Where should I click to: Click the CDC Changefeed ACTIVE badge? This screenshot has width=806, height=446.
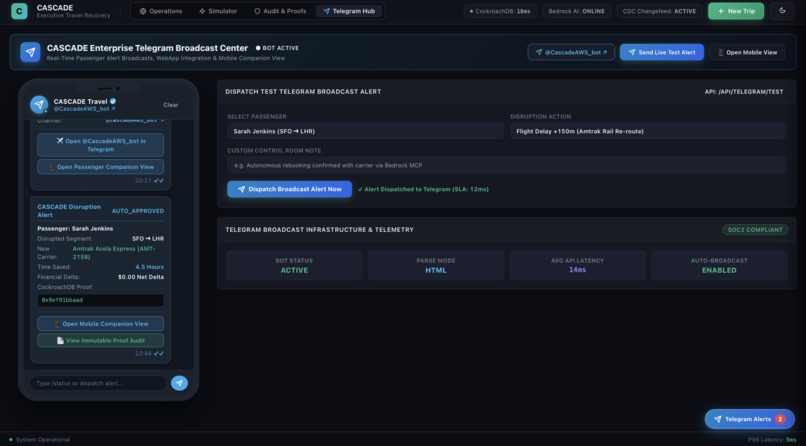pos(659,11)
